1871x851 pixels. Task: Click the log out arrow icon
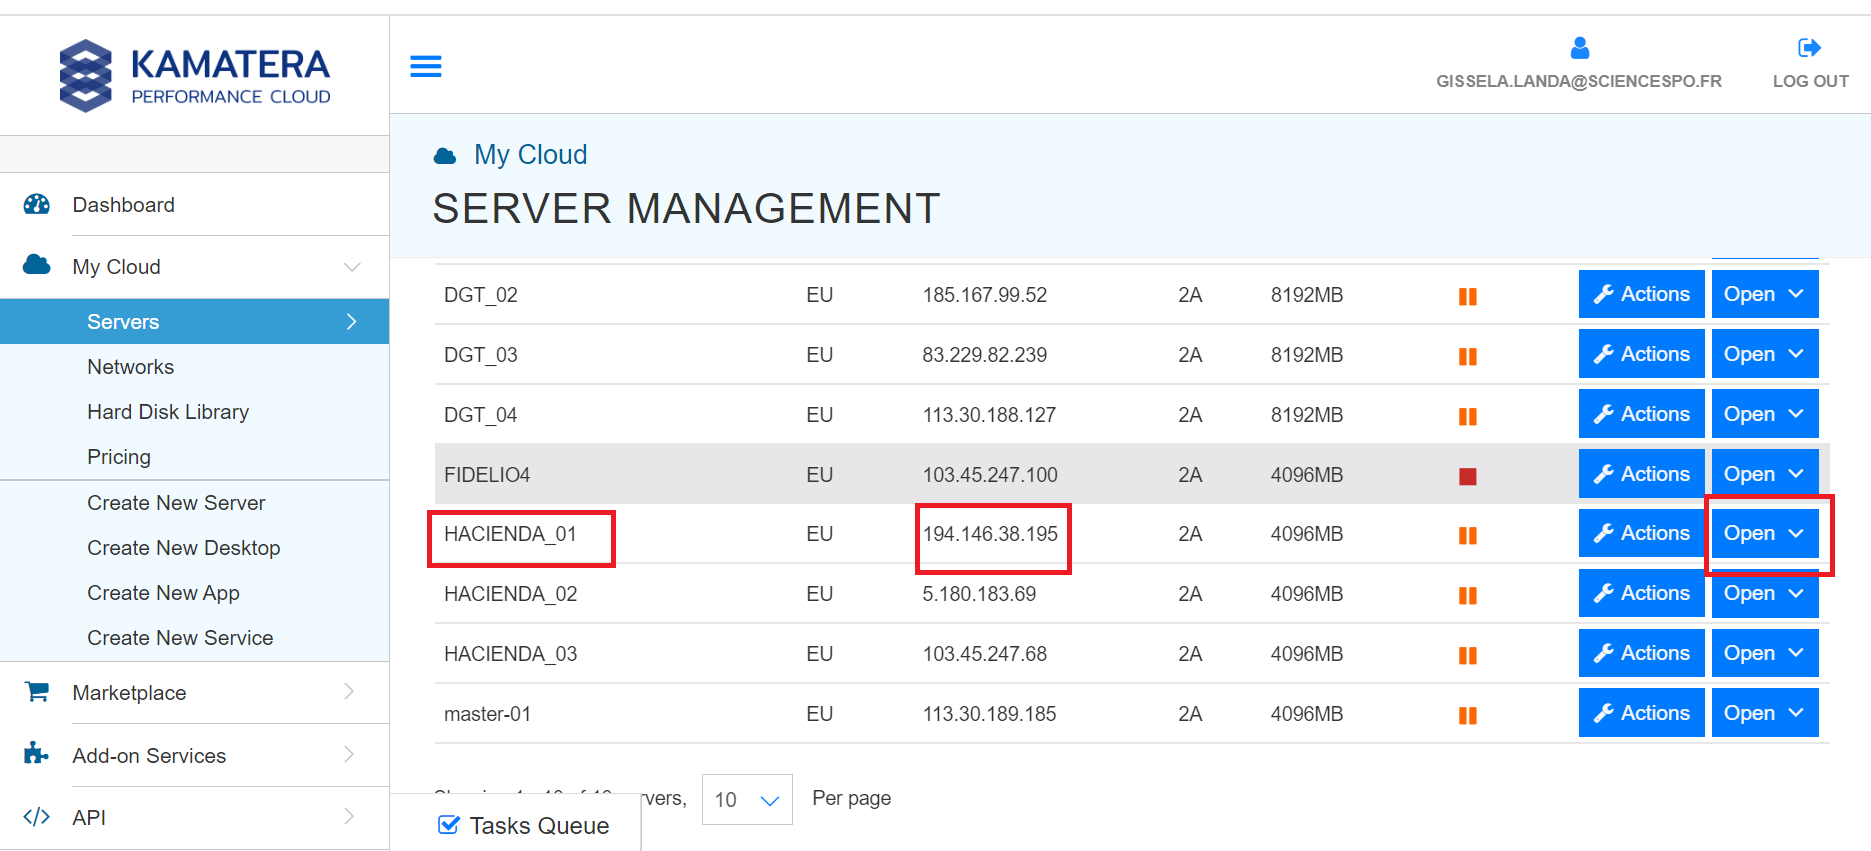pos(1809,47)
